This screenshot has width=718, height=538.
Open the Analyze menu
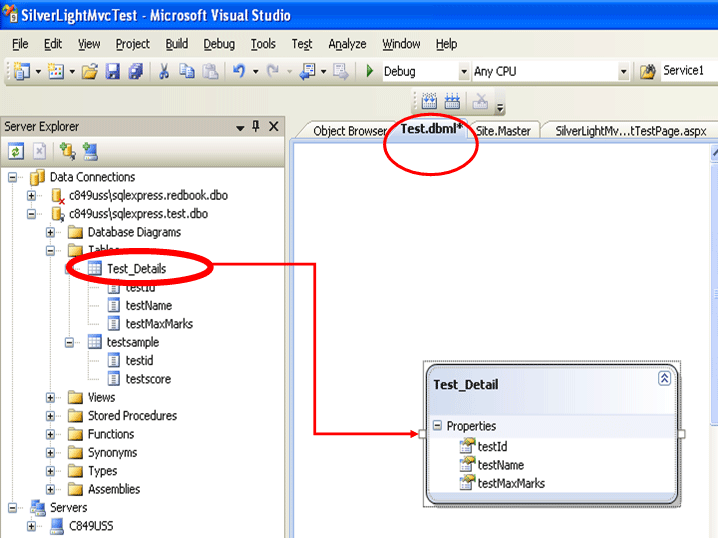[x=347, y=44]
